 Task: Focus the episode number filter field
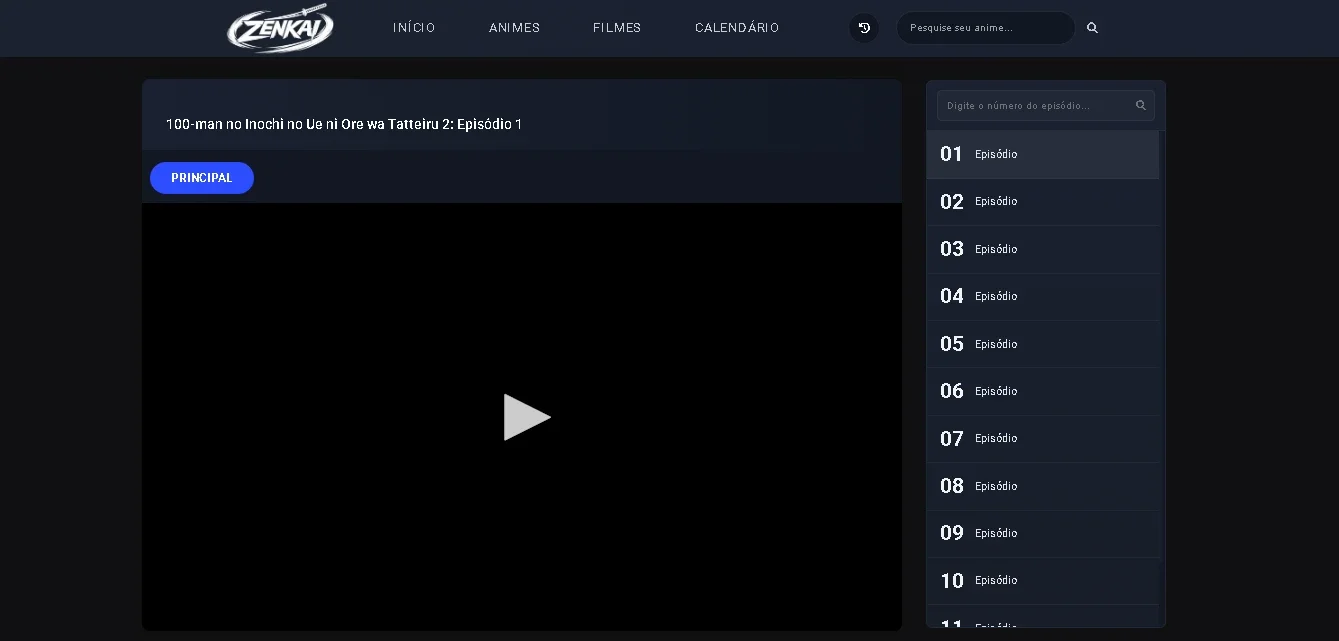(1046, 105)
